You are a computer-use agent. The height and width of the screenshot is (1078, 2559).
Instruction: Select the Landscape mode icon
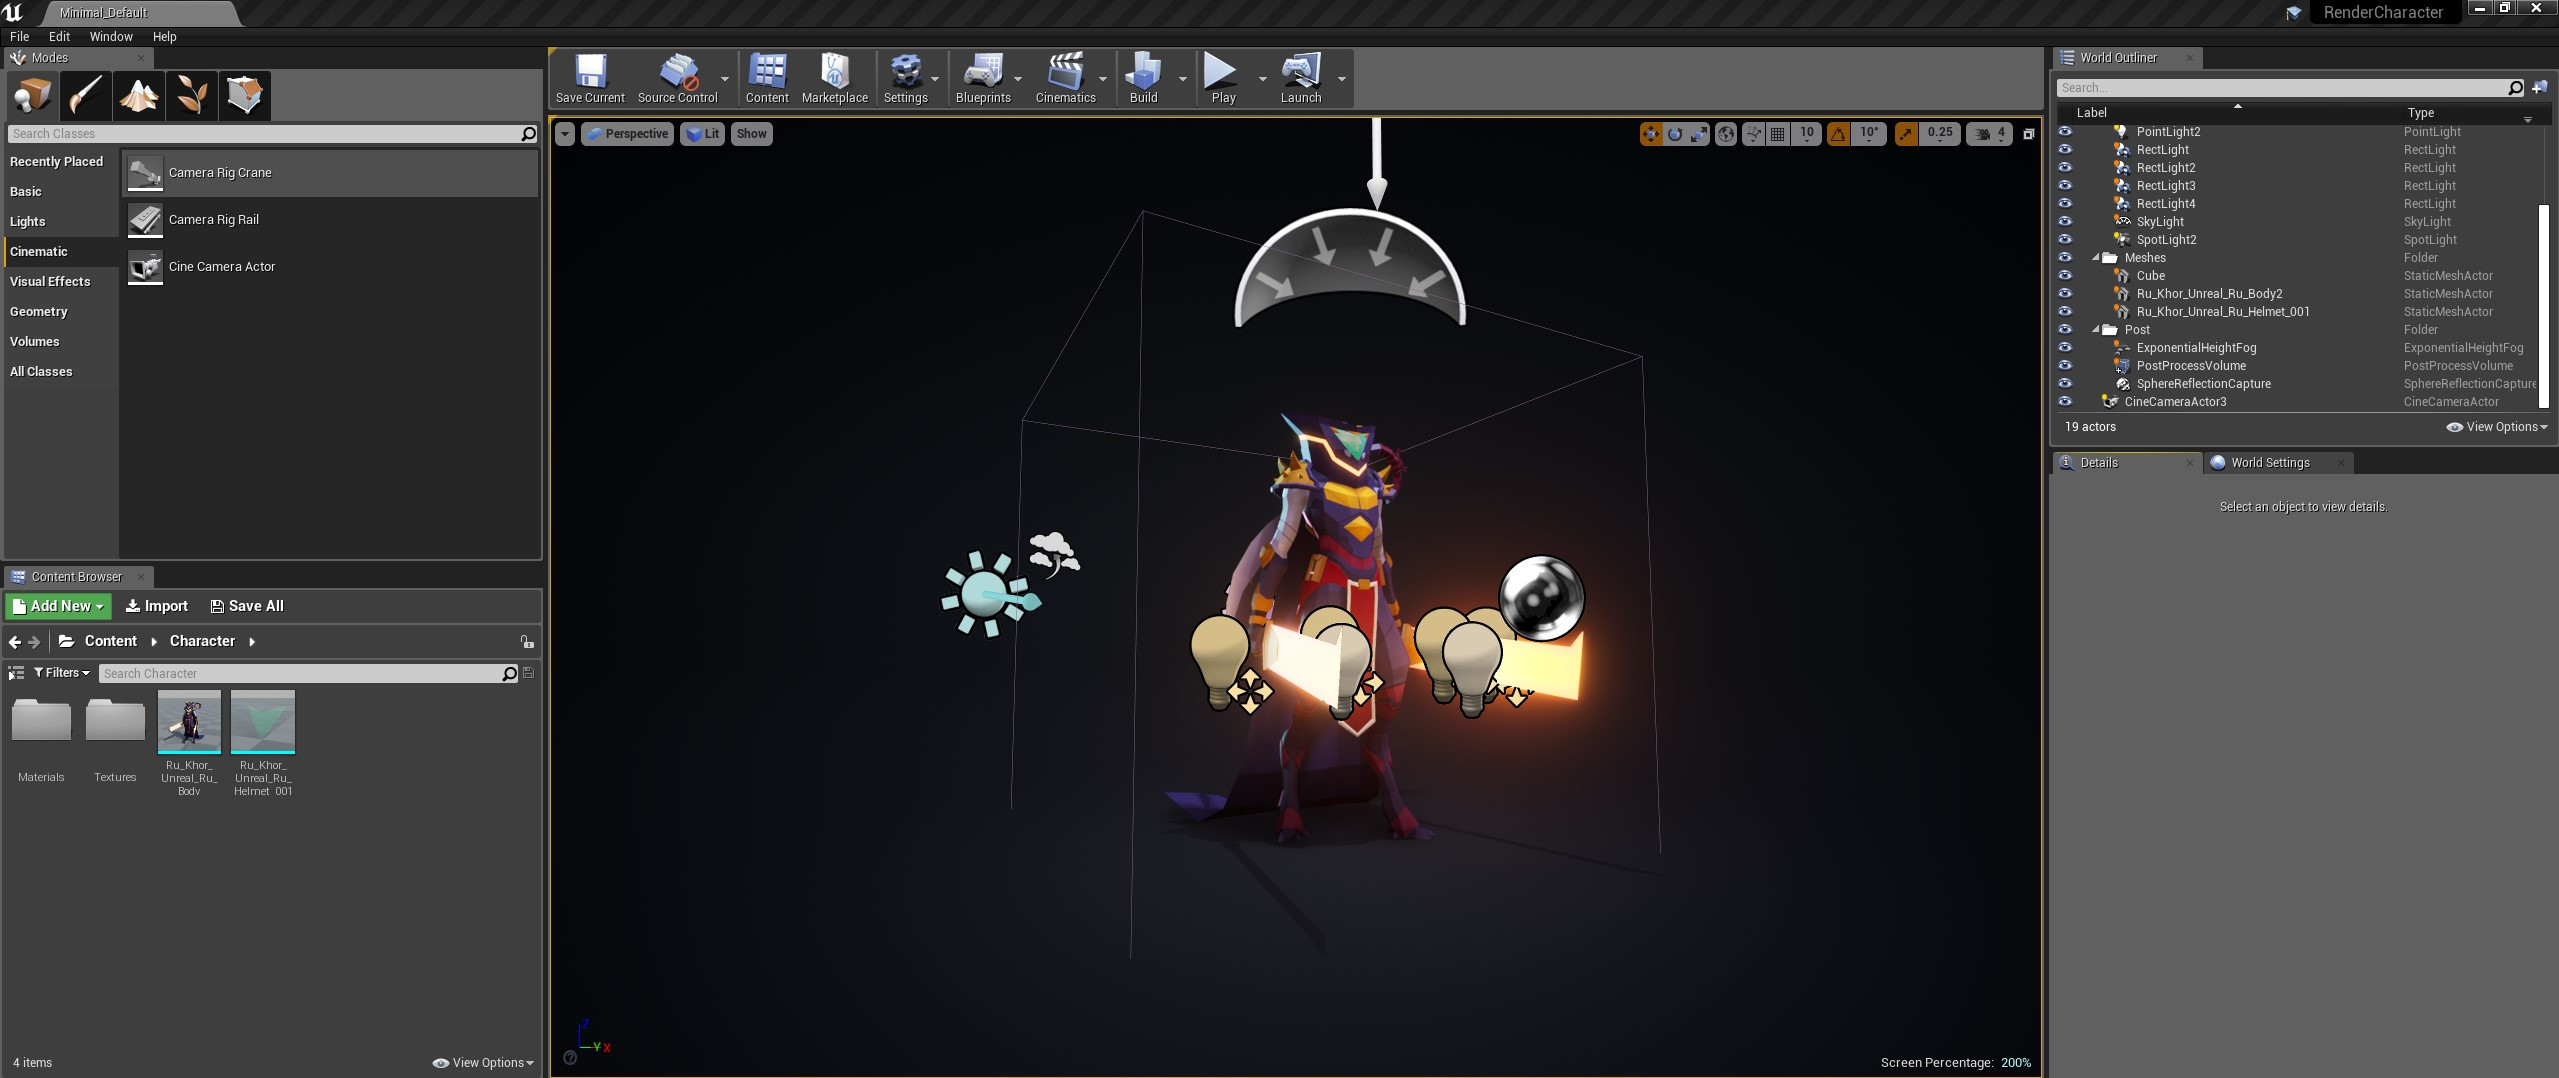pos(138,96)
